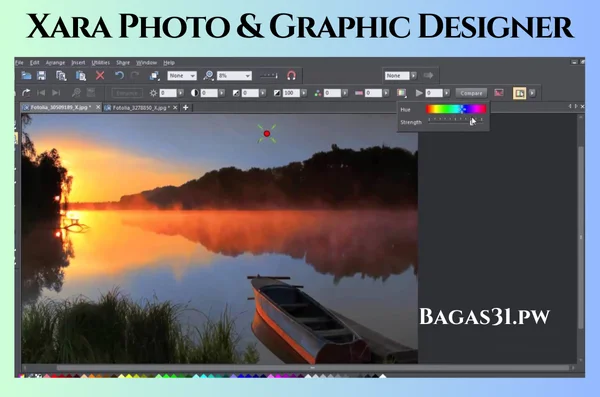Screen dimensions: 600x397
Task: Click the diagonal split square icon
Action: (236, 93)
